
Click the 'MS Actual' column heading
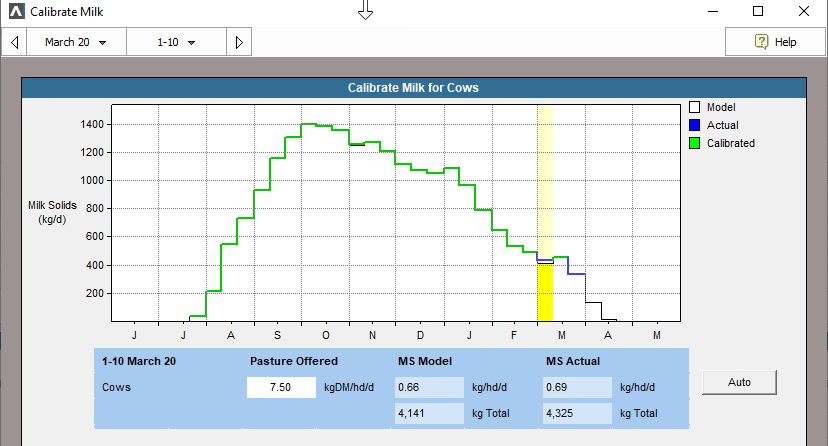click(x=573, y=362)
